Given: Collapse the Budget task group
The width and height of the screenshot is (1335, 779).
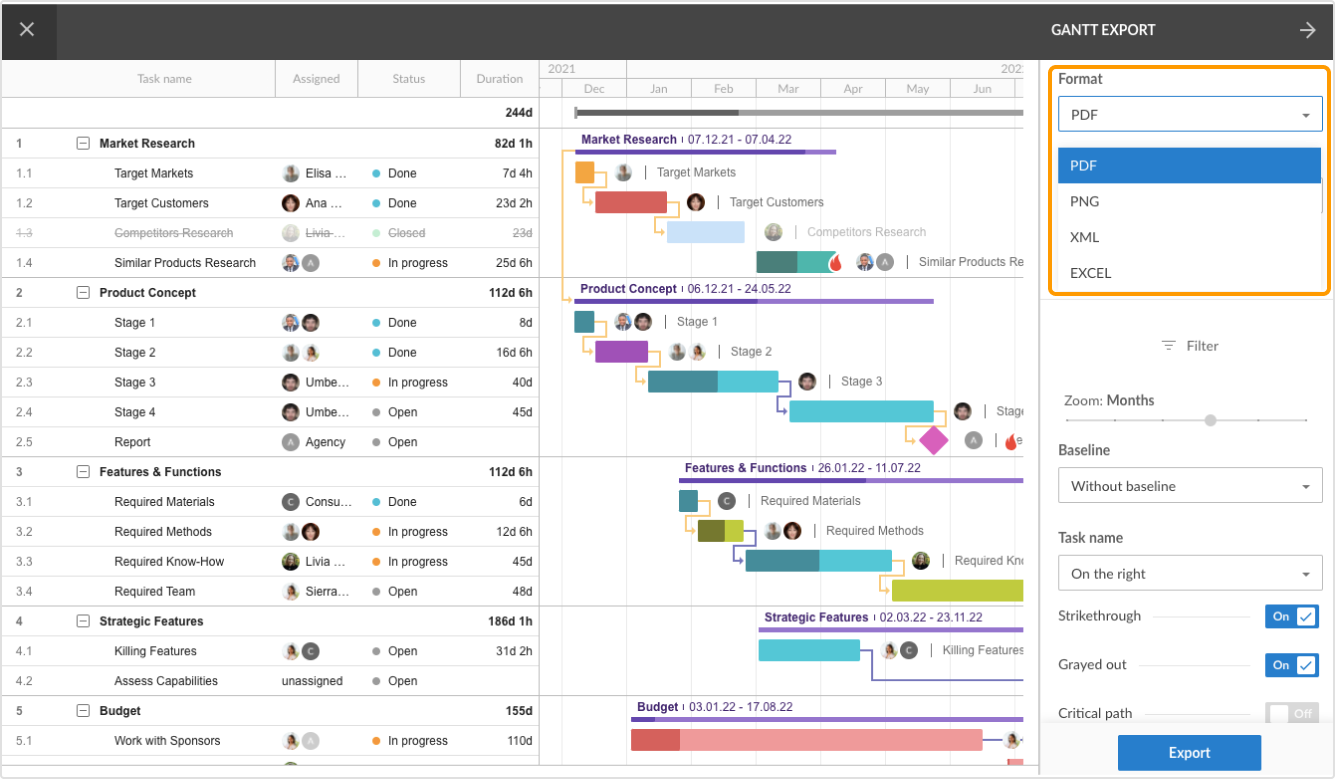Looking at the screenshot, I should (83, 711).
